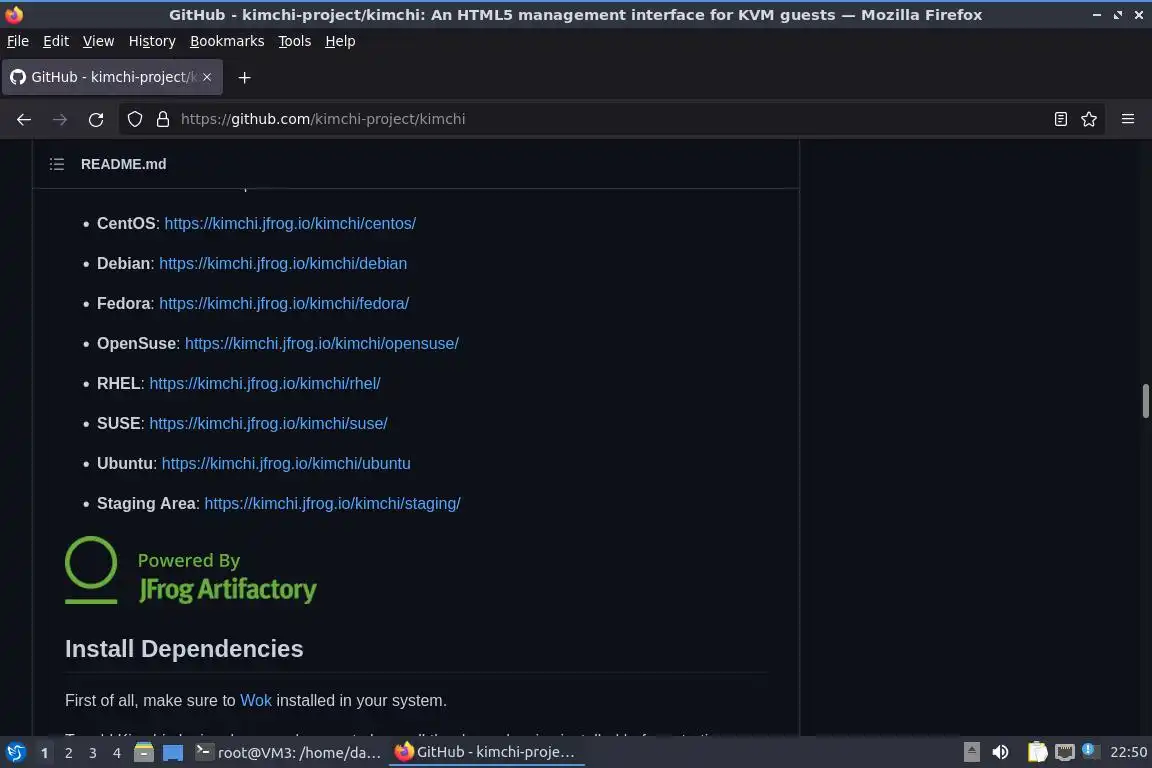
Task: Click the README.md file name header
Action: coord(123,164)
